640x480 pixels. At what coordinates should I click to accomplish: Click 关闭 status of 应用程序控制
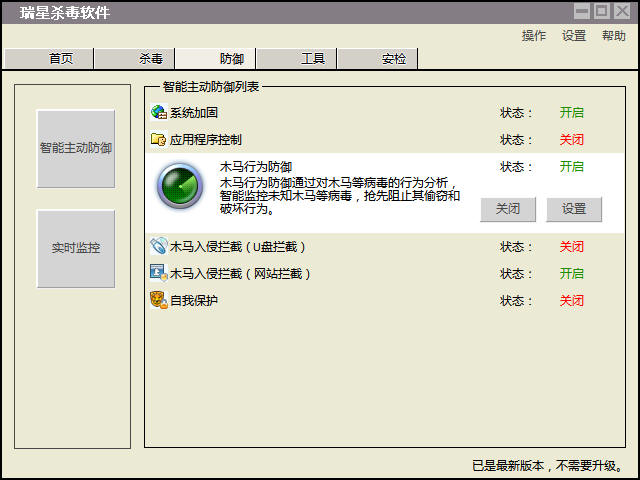571,140
